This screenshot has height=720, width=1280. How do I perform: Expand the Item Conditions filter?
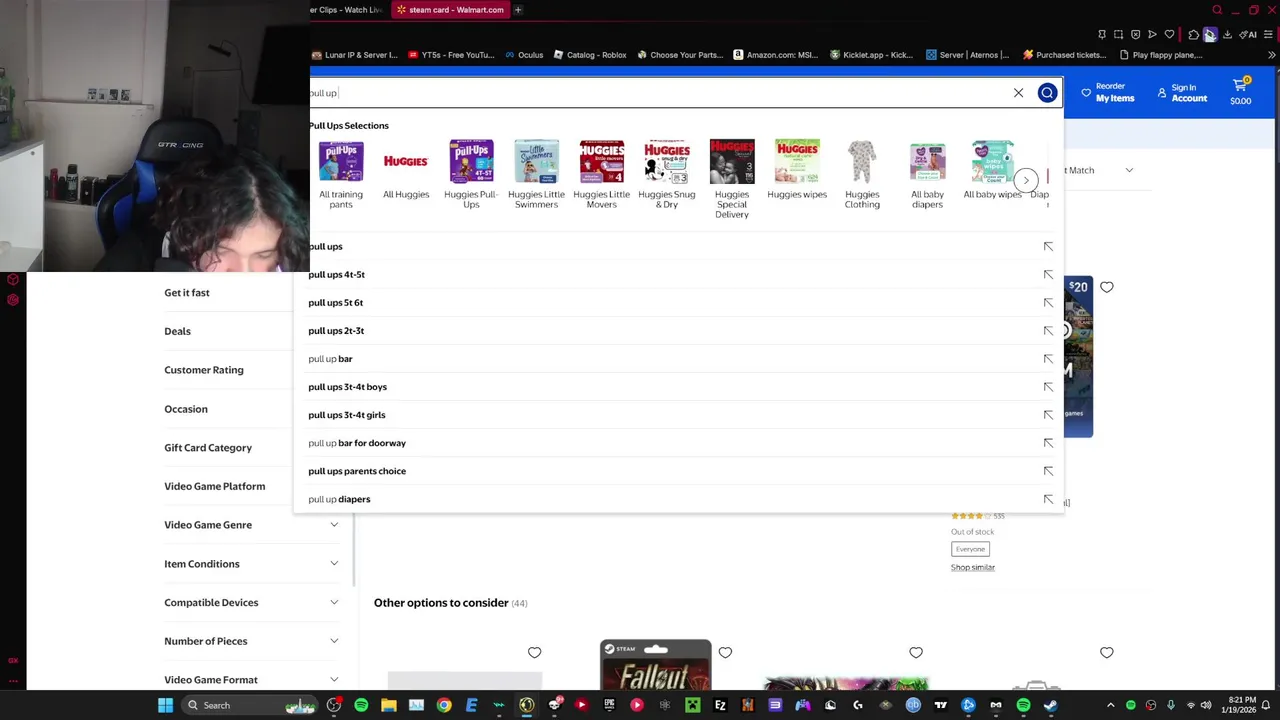point(251,564)
